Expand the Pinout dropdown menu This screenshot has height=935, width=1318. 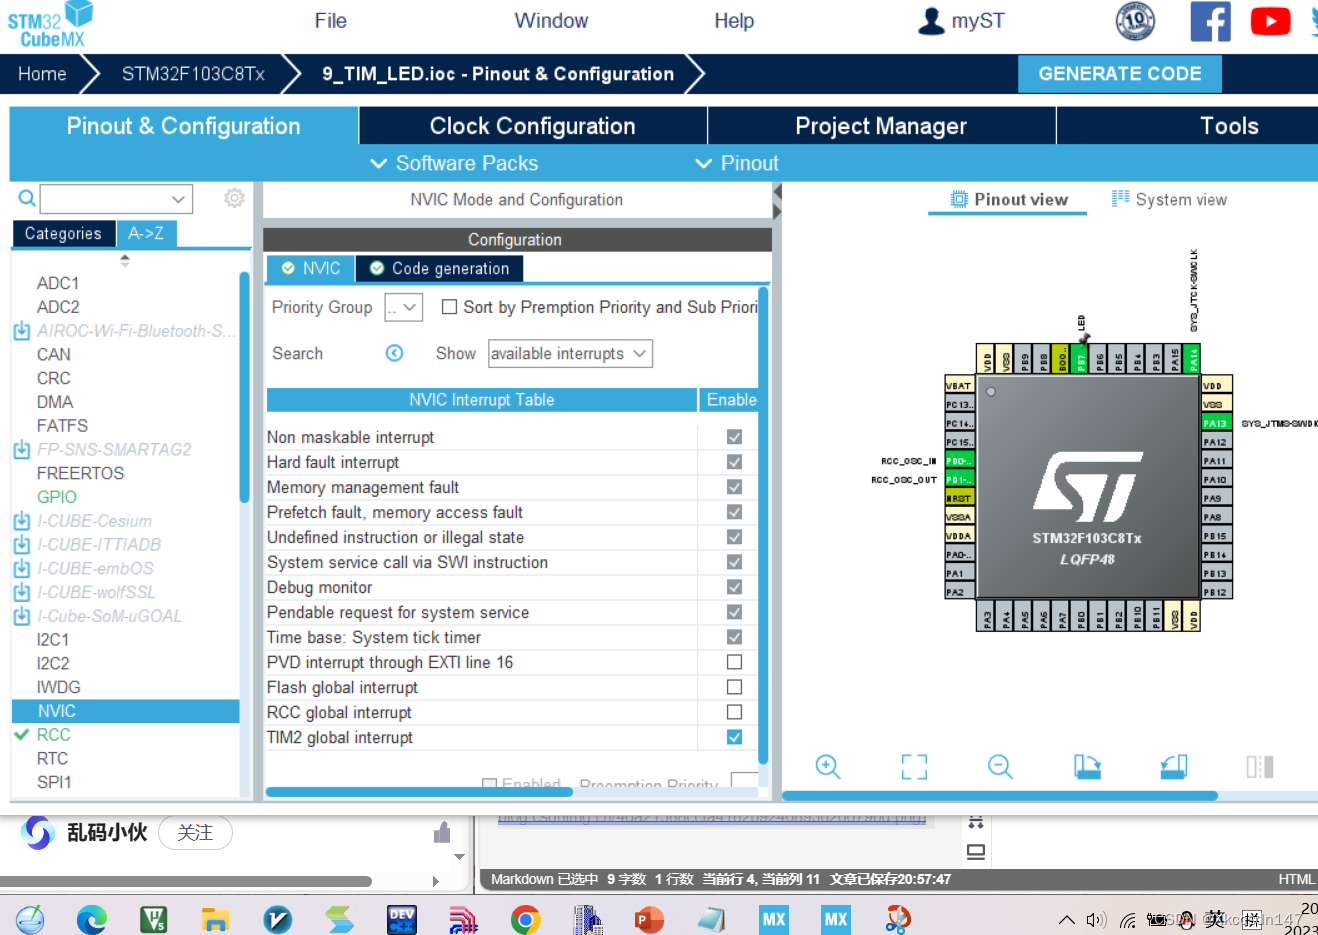(737, 163)
